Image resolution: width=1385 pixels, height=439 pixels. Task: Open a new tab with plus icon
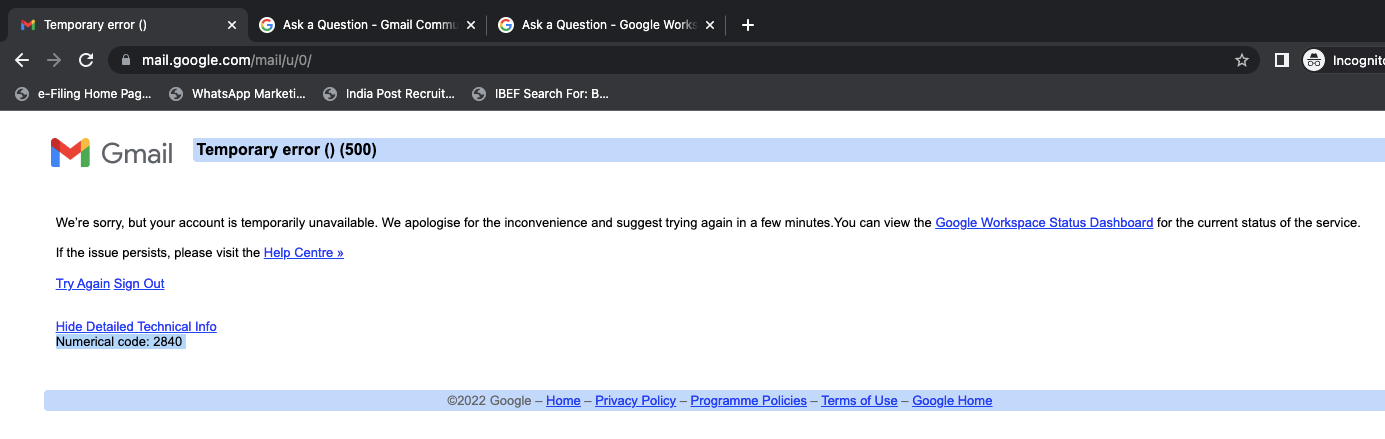[747, 25]
